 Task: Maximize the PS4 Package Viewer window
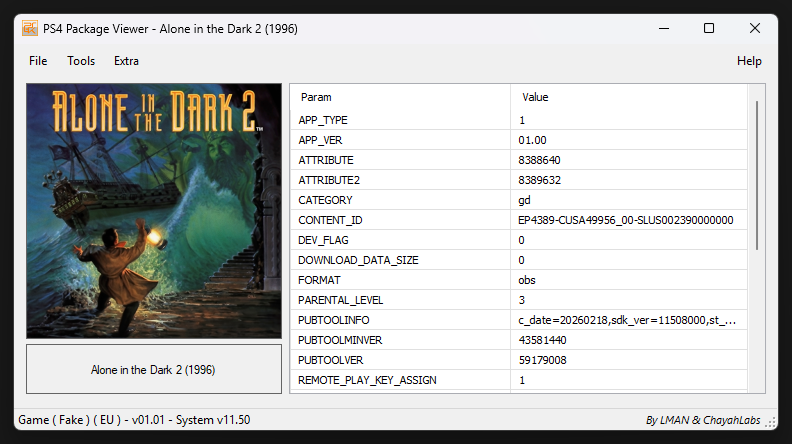pyautogui.click(x=709, y=28)
